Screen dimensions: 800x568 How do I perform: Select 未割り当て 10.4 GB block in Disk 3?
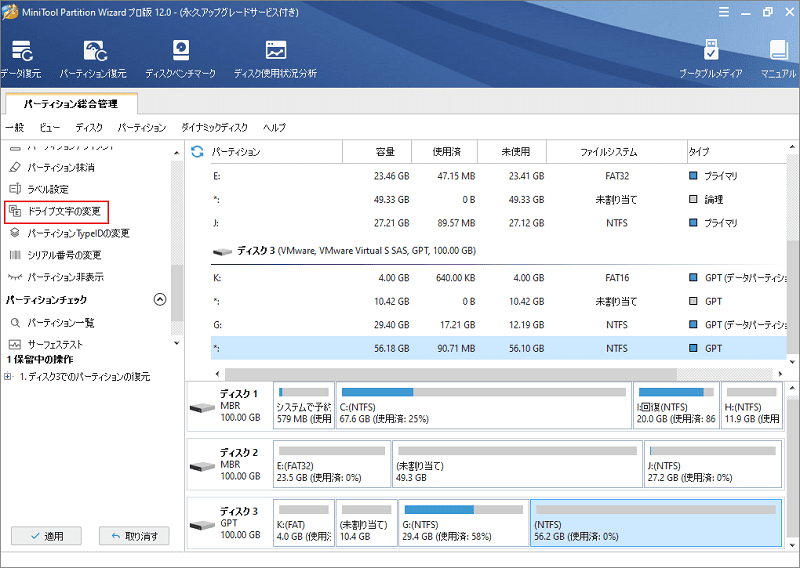click(366, 523)
